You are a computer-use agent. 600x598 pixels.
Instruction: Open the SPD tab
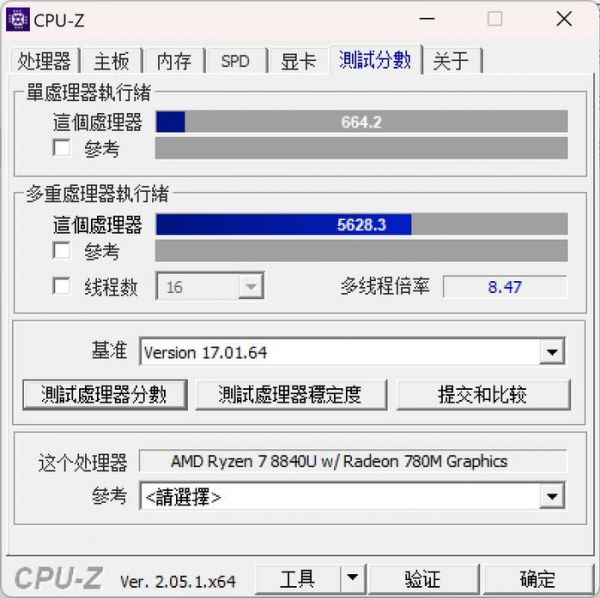(236, 61)
